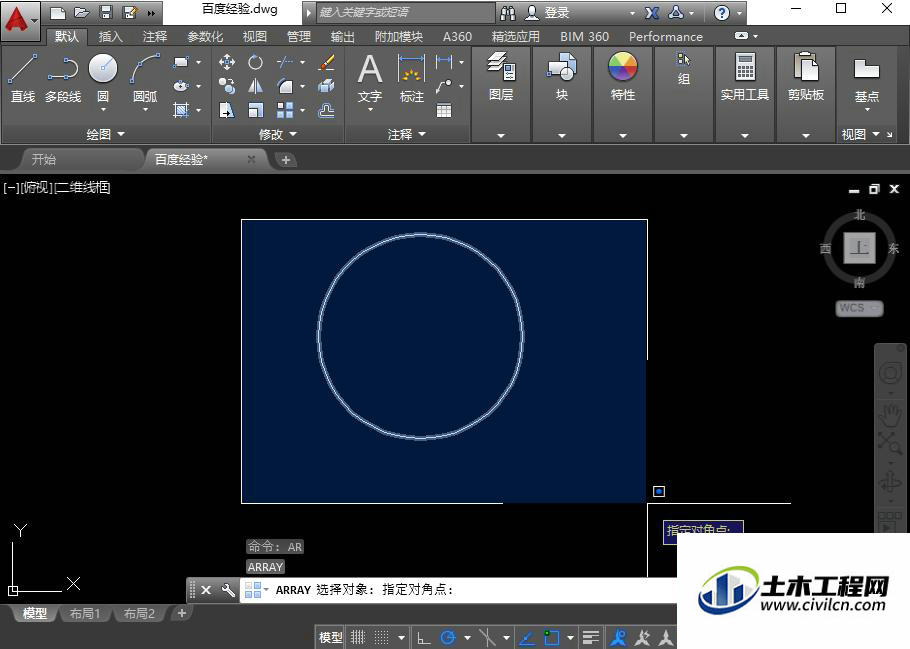910x649 pixels.
Task: Click the Stretch tool icon
Action: click(x=227, y=110)
